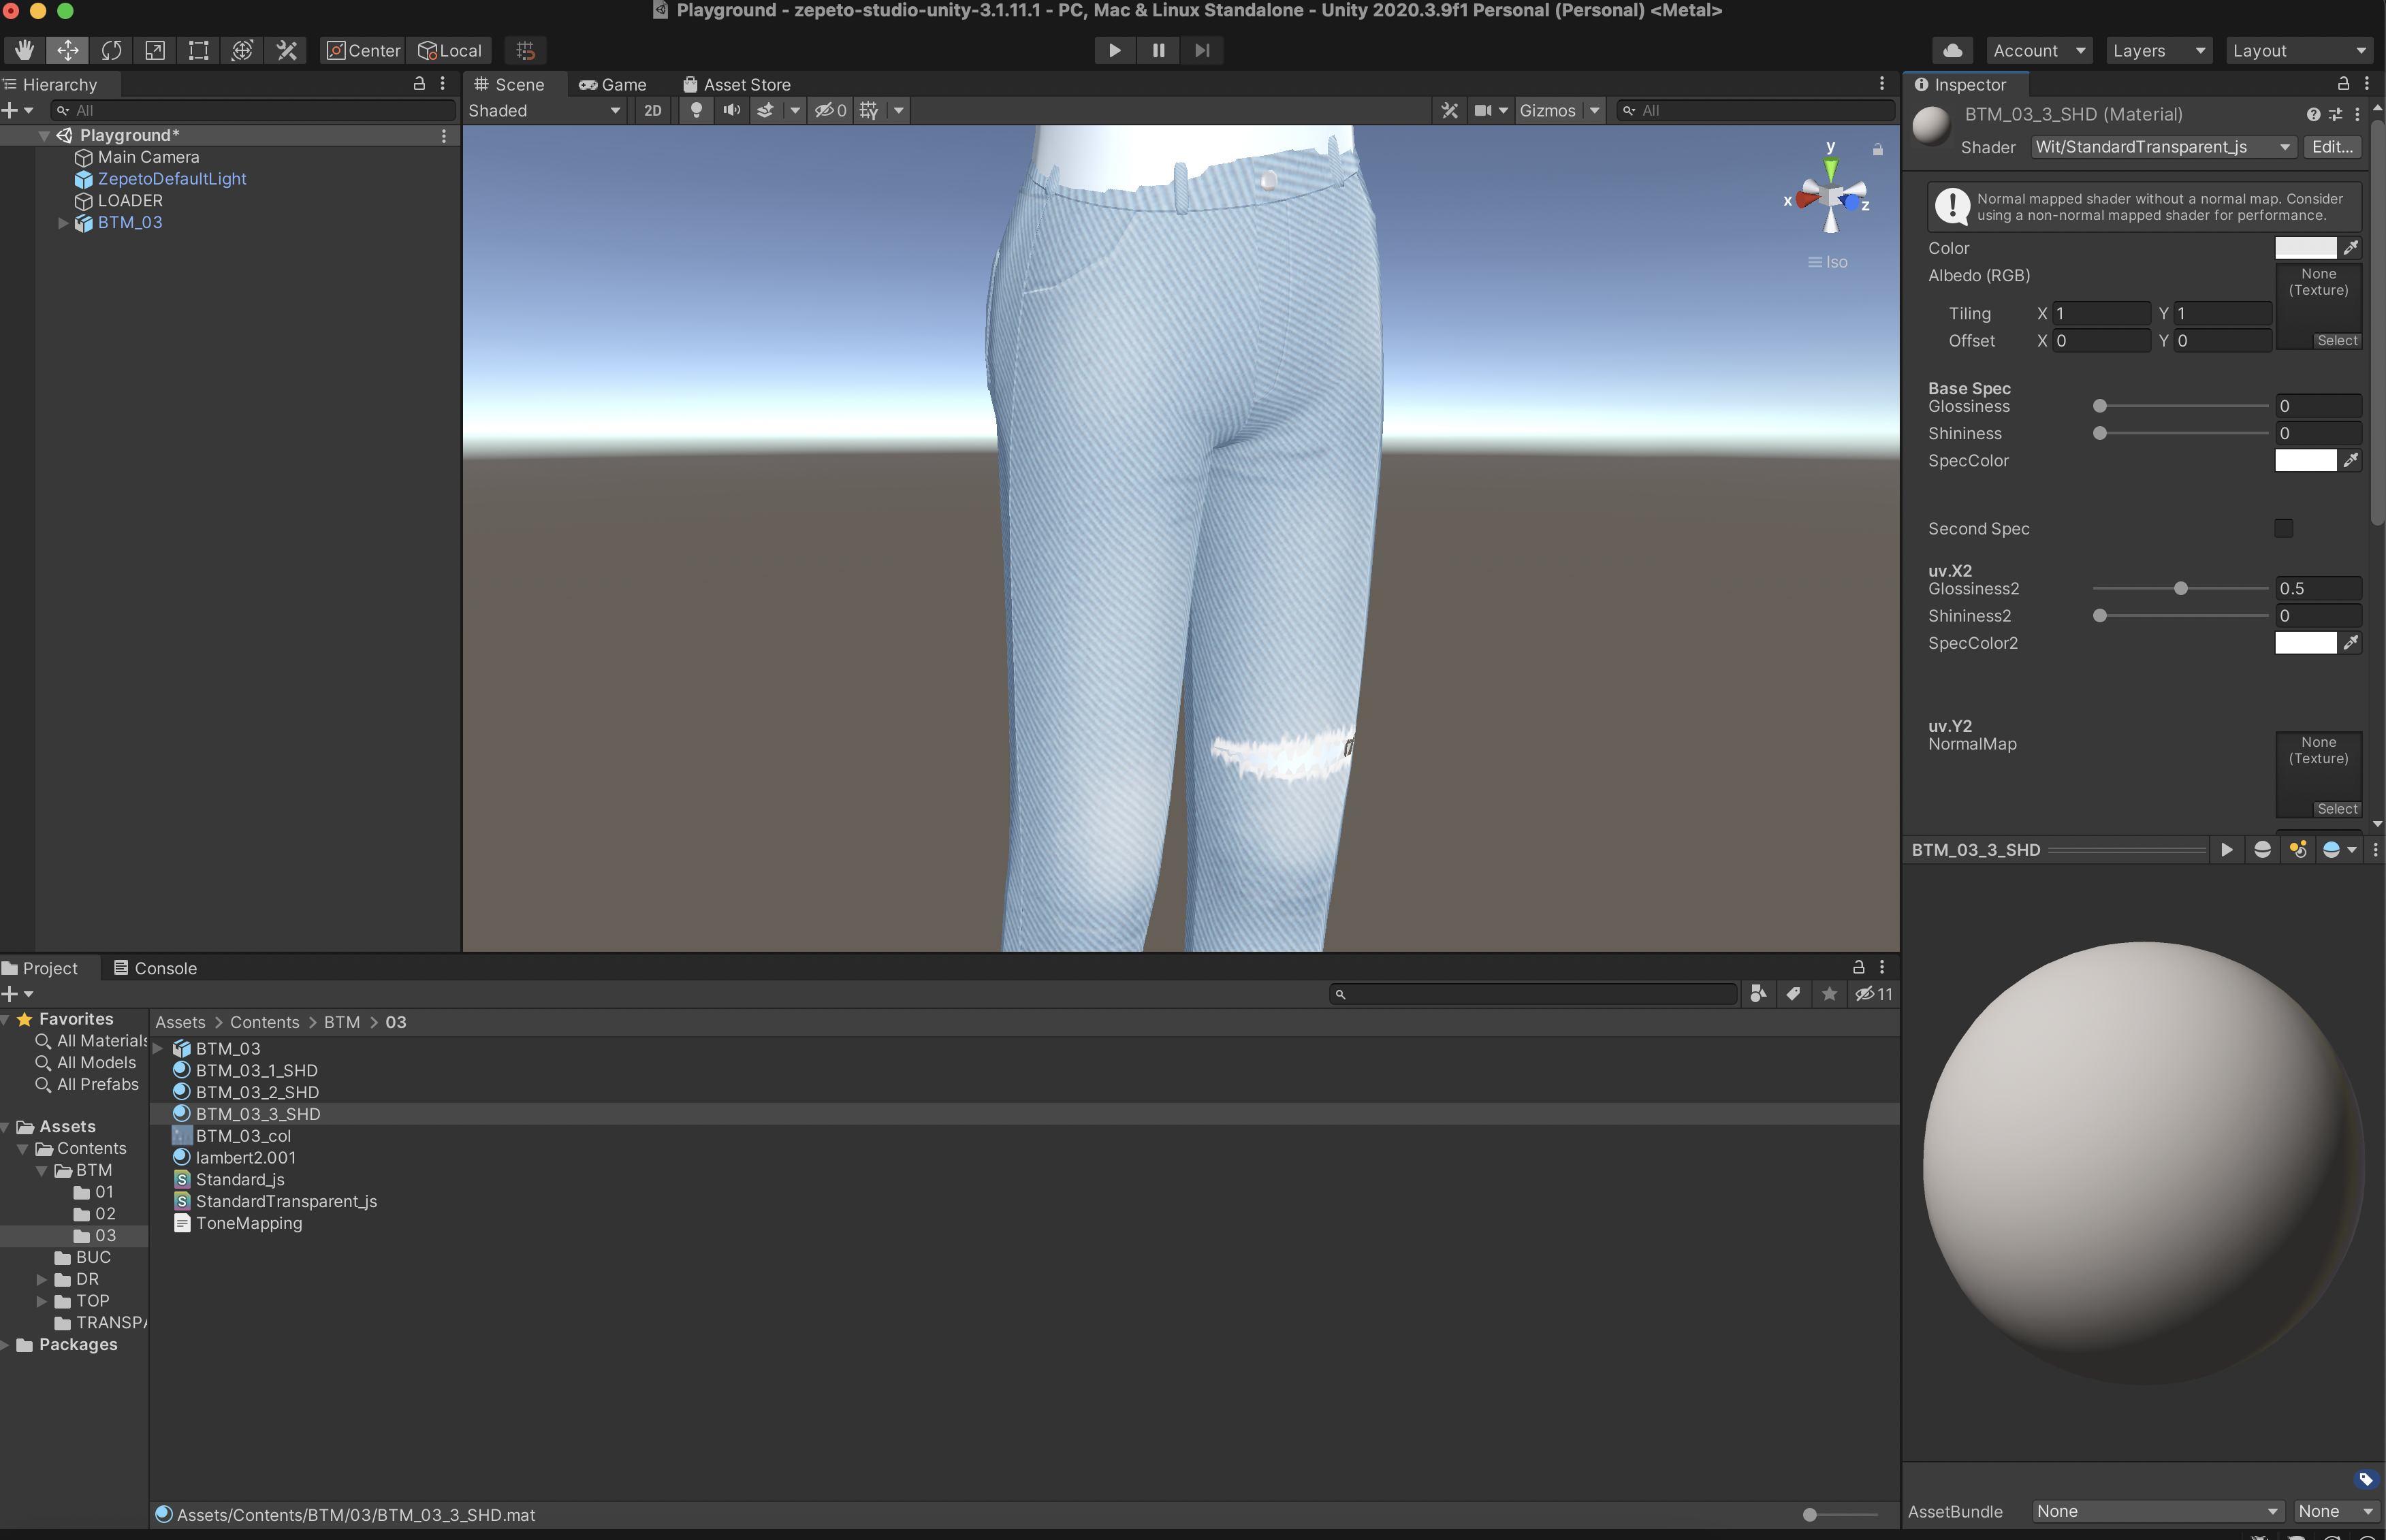The width and height of the screenshot is (2386, 1540).
Task: Toggle 2D scene view mode
Action: pyautogui.click(x=653, y=110)
